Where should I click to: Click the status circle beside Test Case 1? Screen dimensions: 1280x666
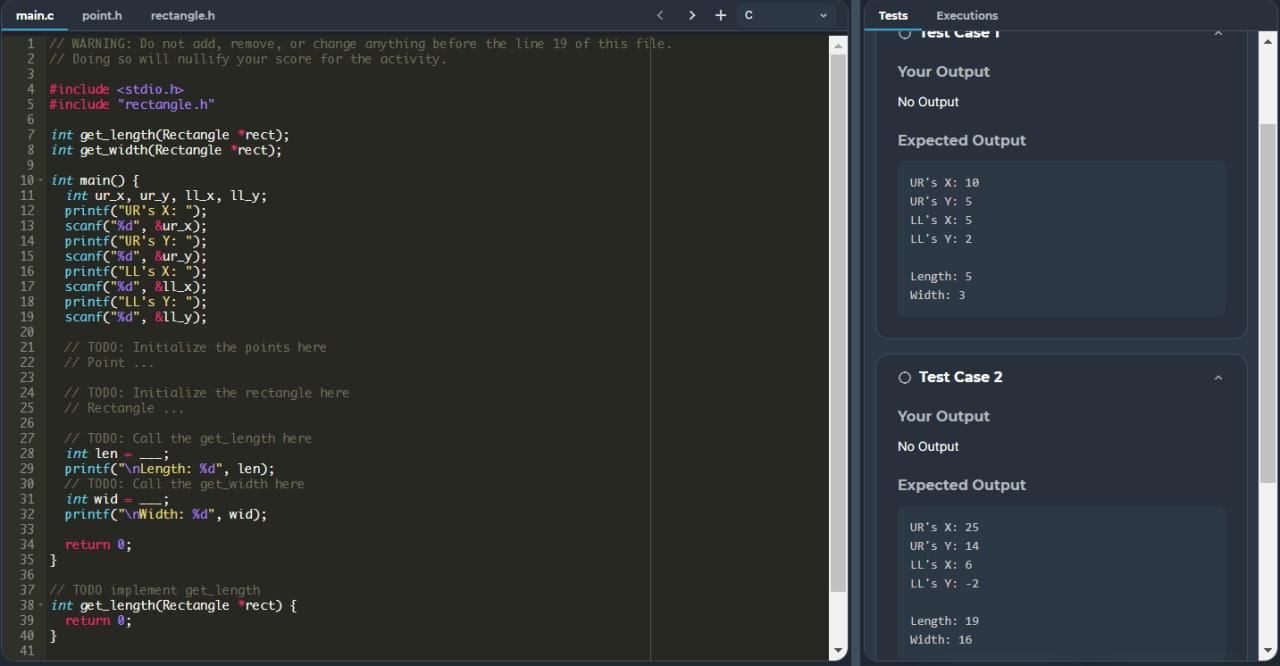904,32
